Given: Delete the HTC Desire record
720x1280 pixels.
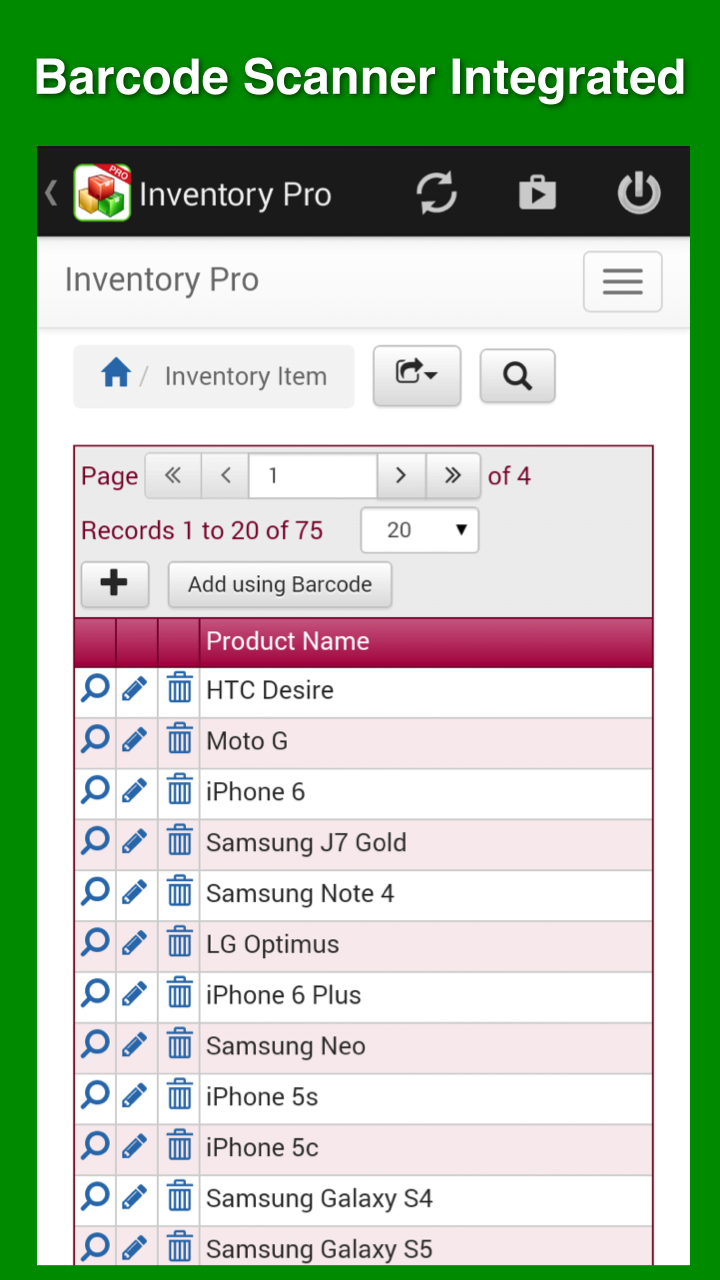Looking at the screenshot, I should pos(179,689).
